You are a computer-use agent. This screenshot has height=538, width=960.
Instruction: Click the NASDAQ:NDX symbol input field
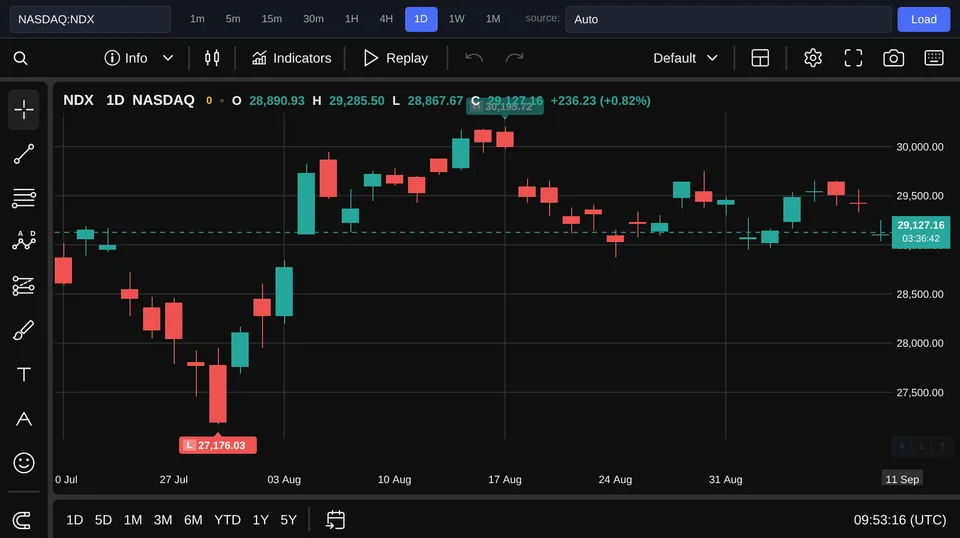(x=90, y=19)
